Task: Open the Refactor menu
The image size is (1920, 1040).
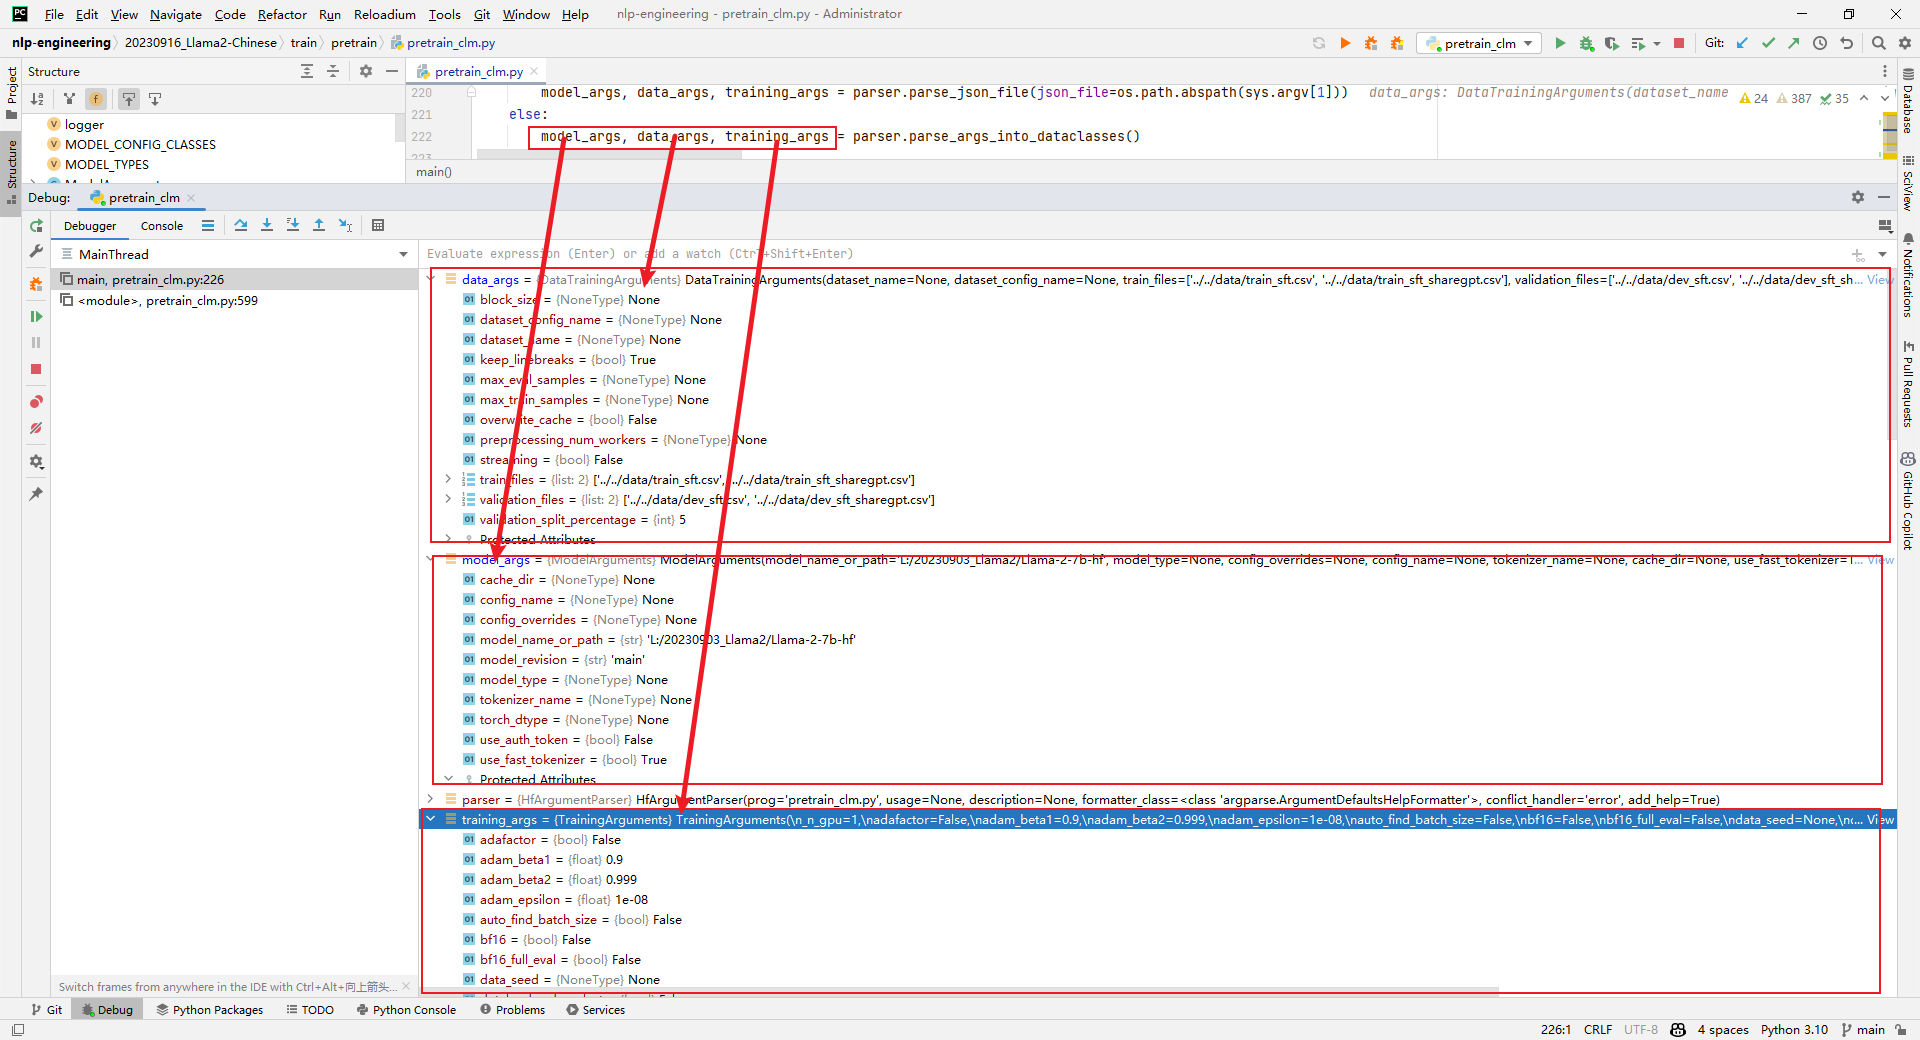Action: coord(282,14)
